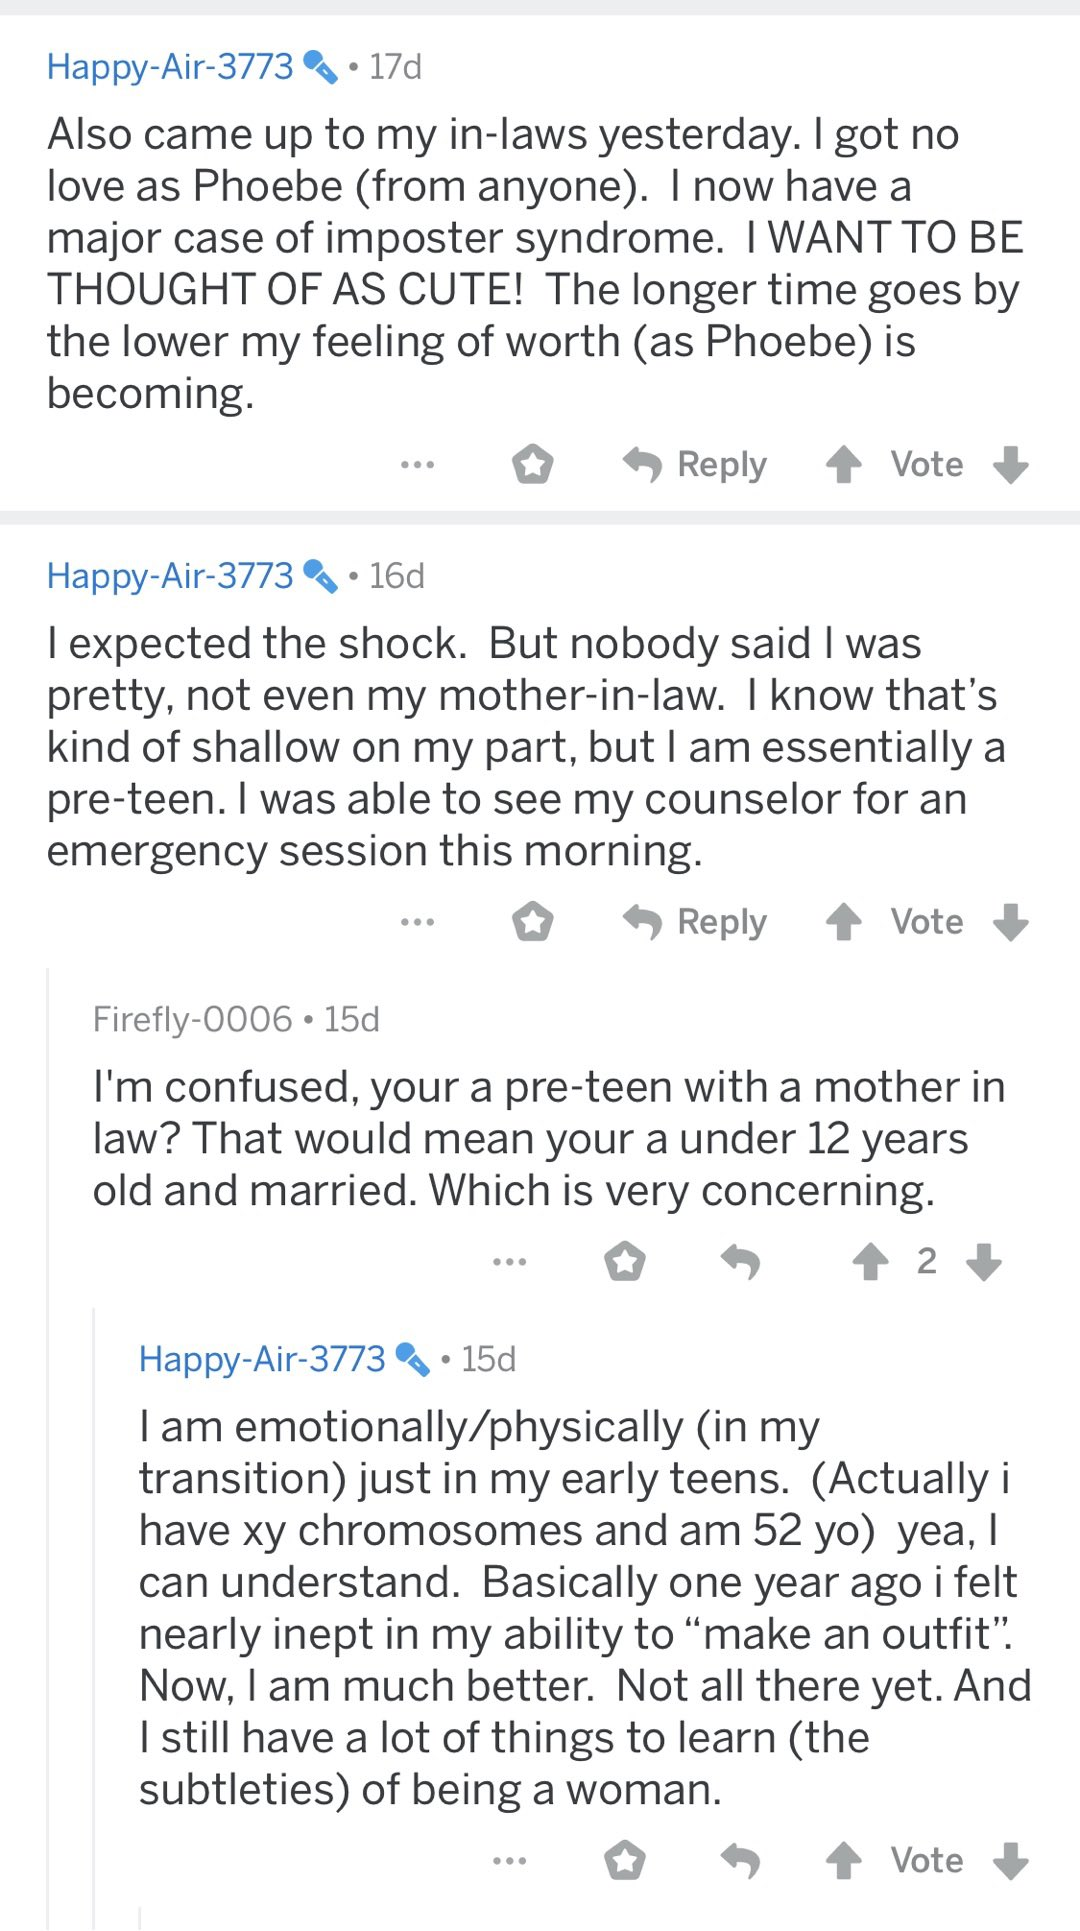Award Firefly-0006's pre-teen comment

[x=625, y=1262]
